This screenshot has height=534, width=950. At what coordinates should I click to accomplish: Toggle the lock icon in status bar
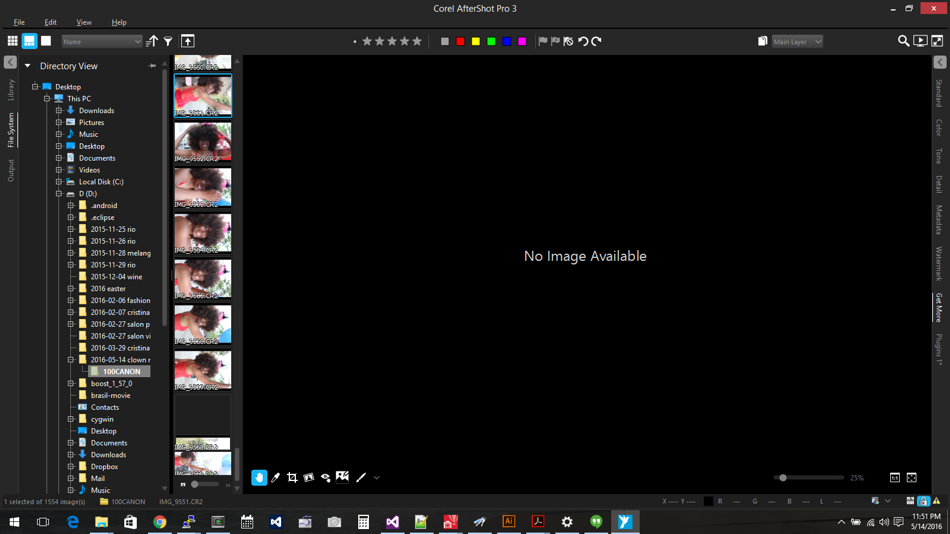pos(923,501)
